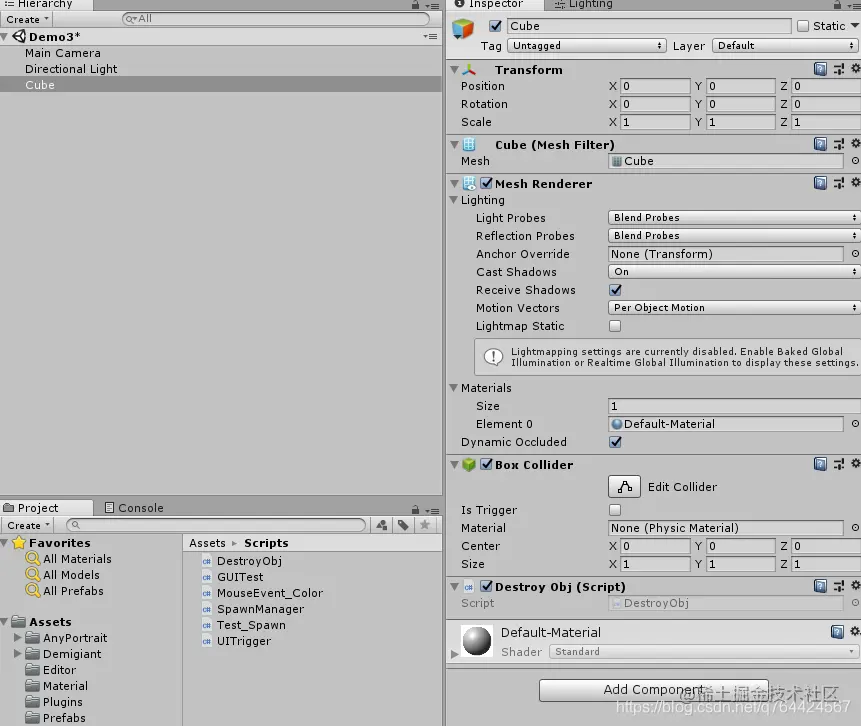The image size is (861, 726).
Task: Toggle Cube active checkbox
Action: 495,26
